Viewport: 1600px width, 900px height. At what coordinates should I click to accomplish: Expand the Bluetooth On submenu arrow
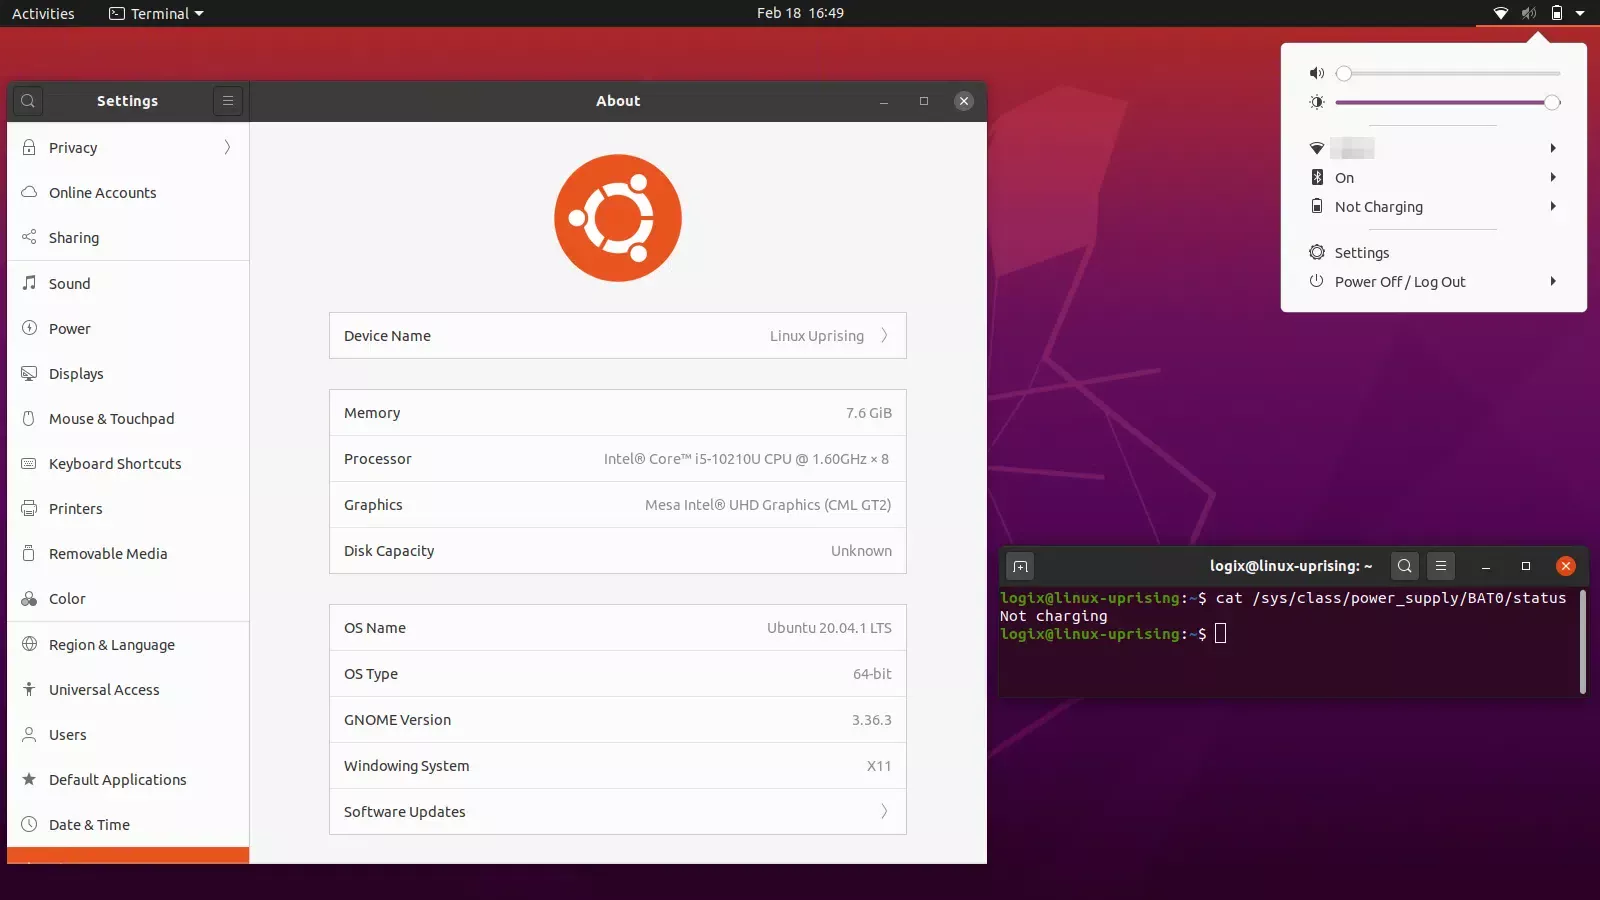coord(1553,177)
